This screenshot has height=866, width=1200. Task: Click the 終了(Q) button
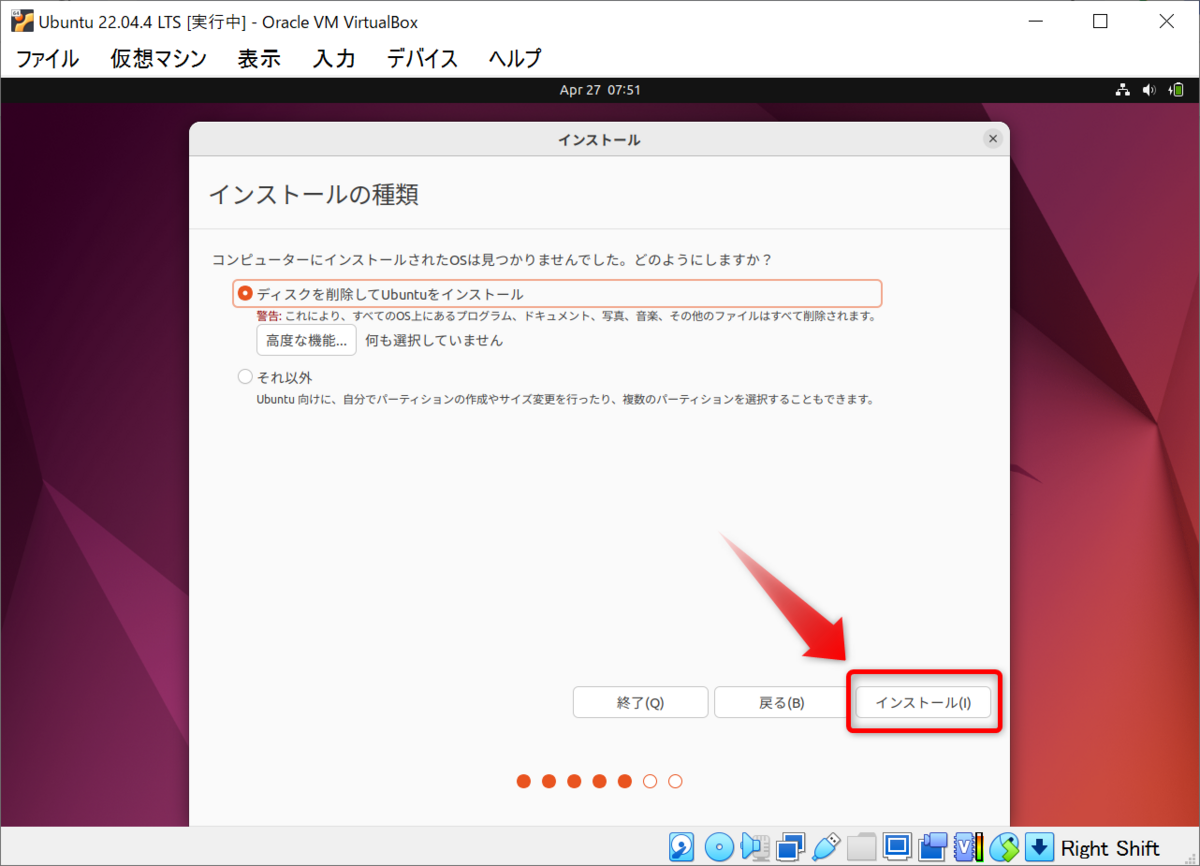coord(640,702)
